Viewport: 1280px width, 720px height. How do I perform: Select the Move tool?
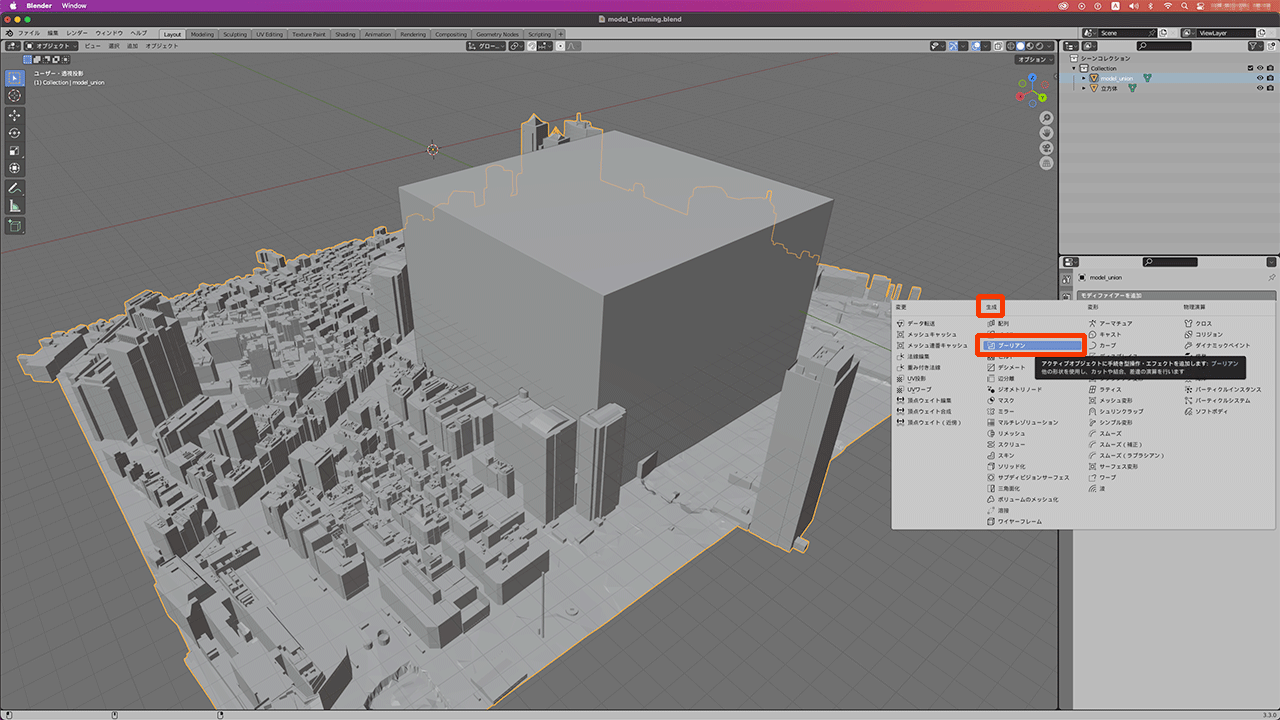click(x=15, y=115)
